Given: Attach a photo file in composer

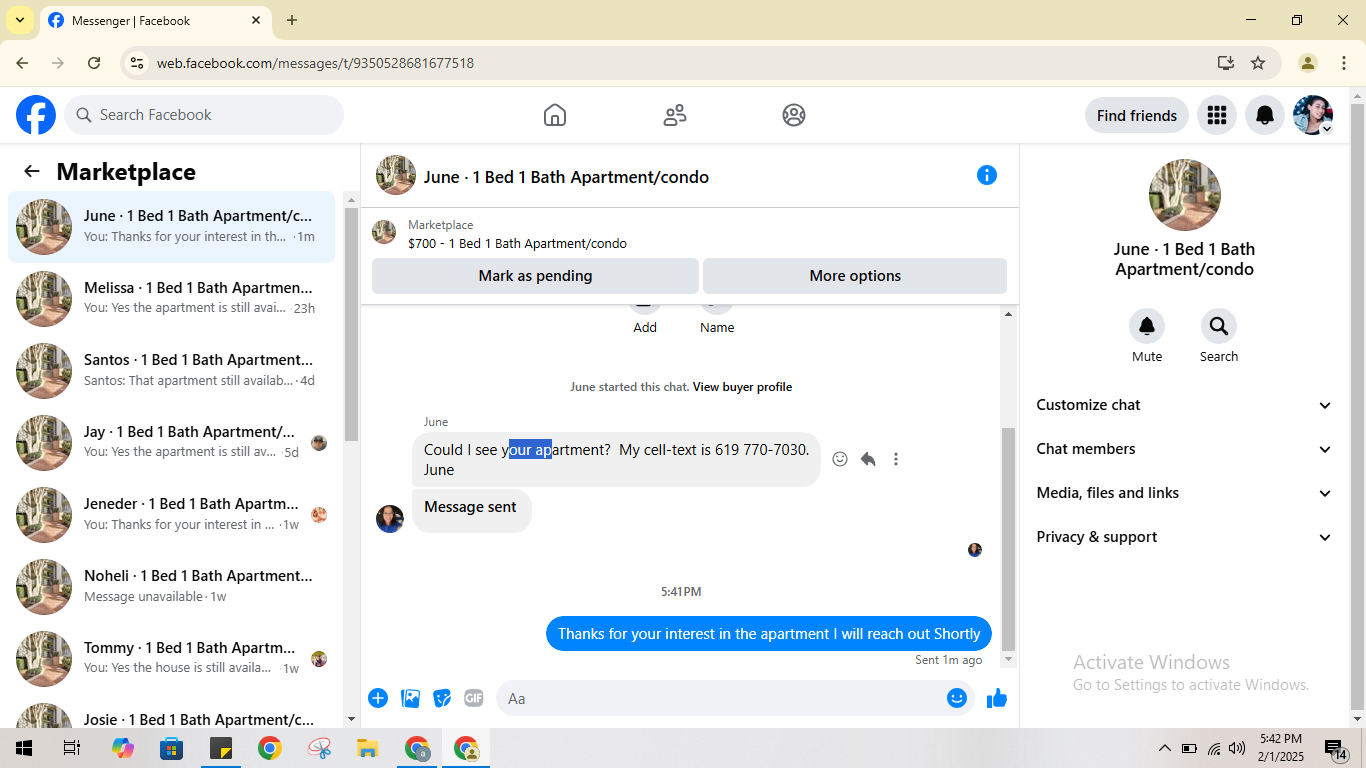Looking at the screenshot, I should point(410,698).
